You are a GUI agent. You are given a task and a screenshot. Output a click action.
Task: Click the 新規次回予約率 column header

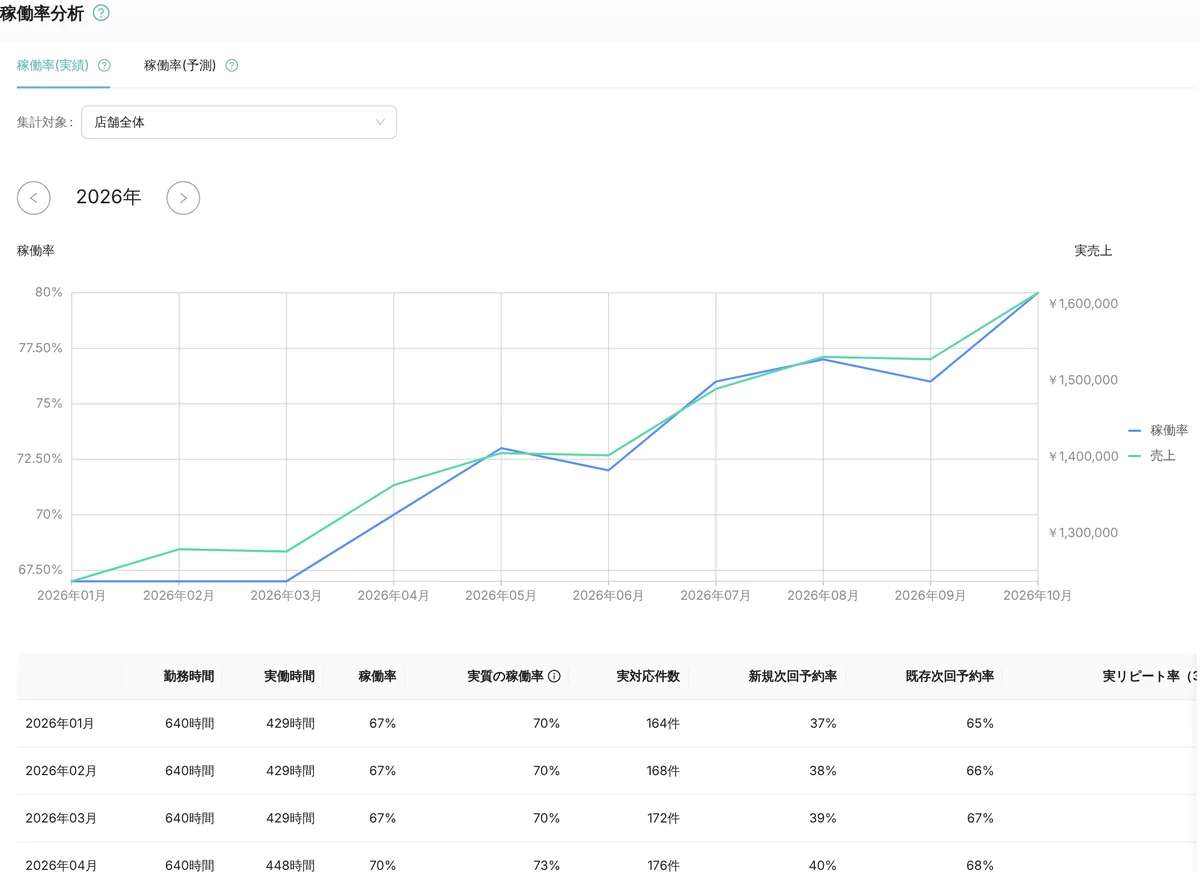792,676
